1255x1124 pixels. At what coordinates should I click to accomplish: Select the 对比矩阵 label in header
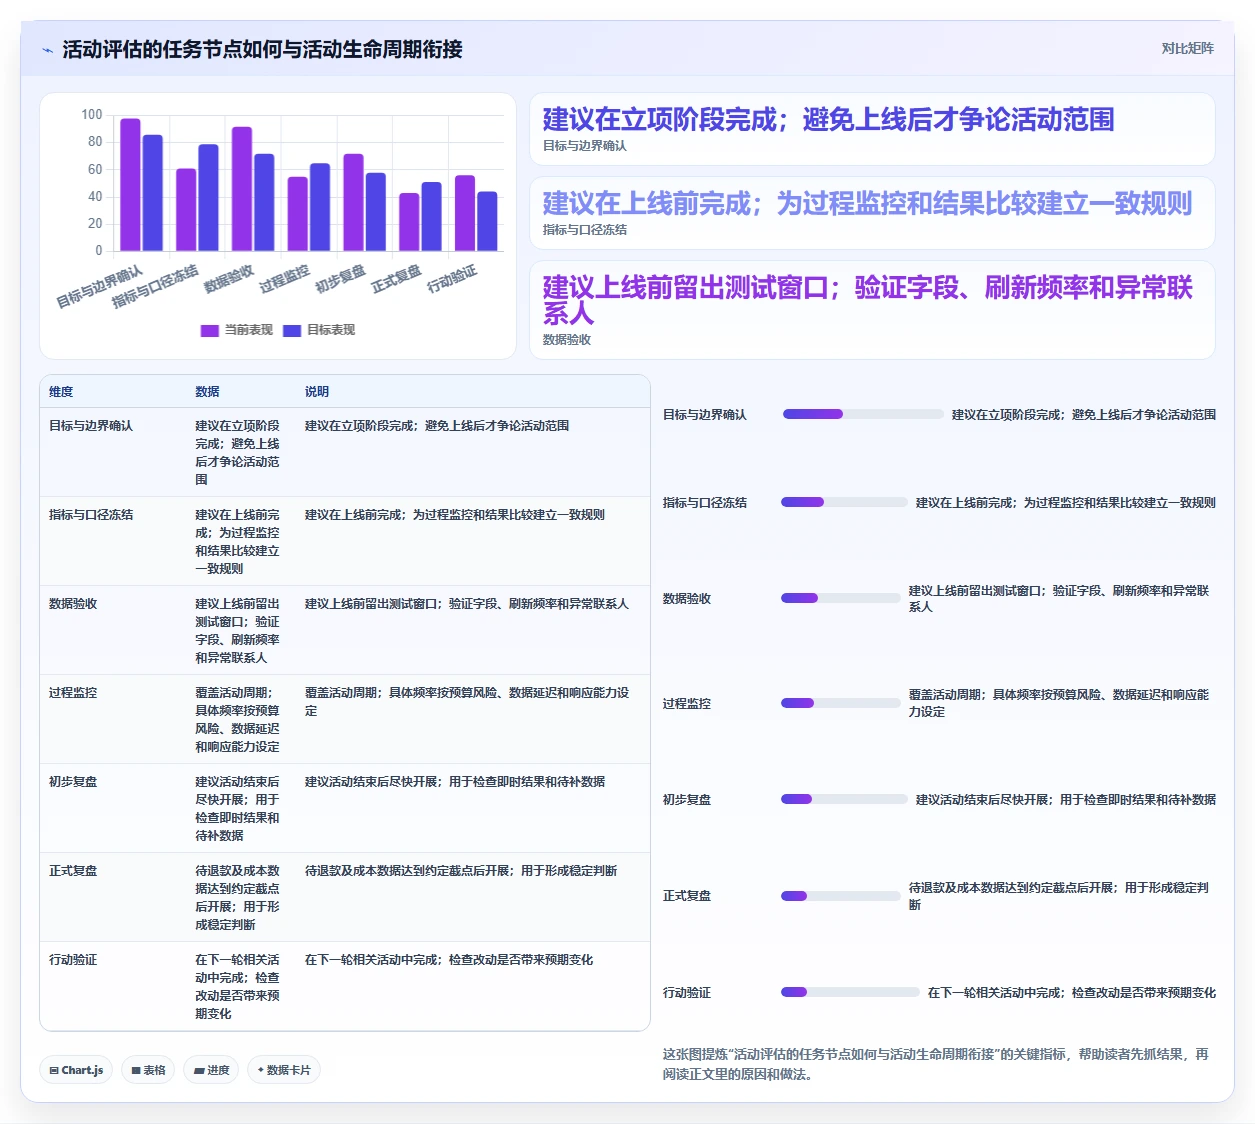[x=1187, y=48]
